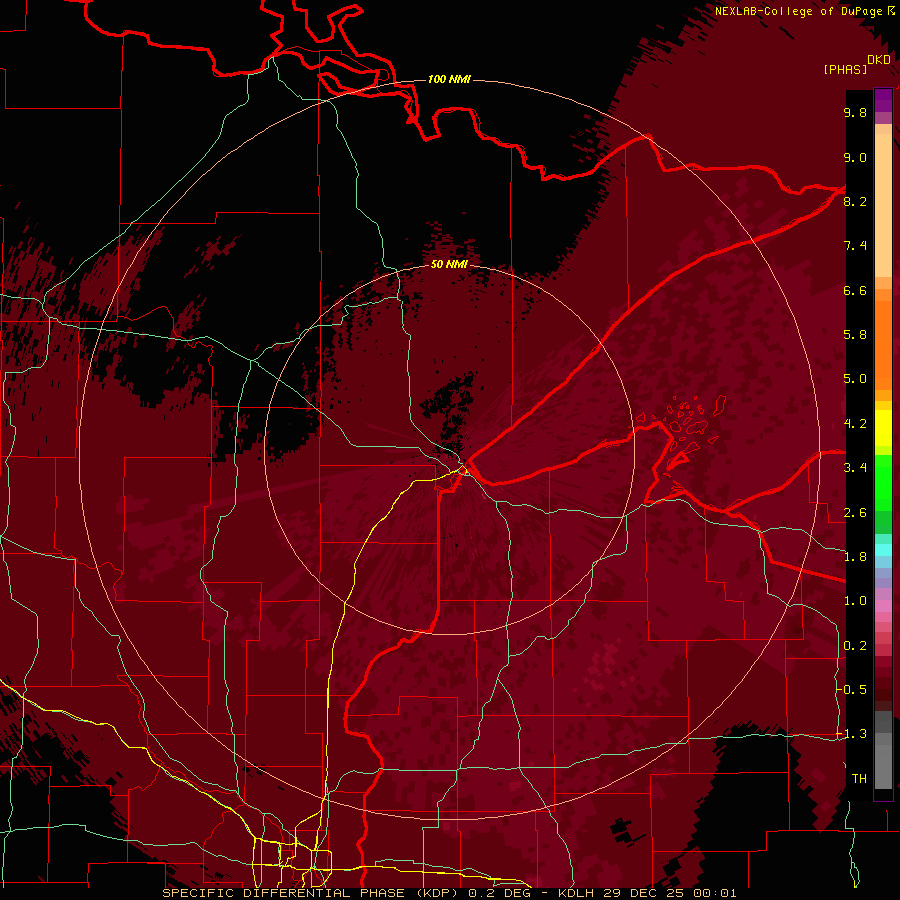Click the [PHAS] unit label
The width and height of the screenshot is (900, 900).
[x=845, y=69]
